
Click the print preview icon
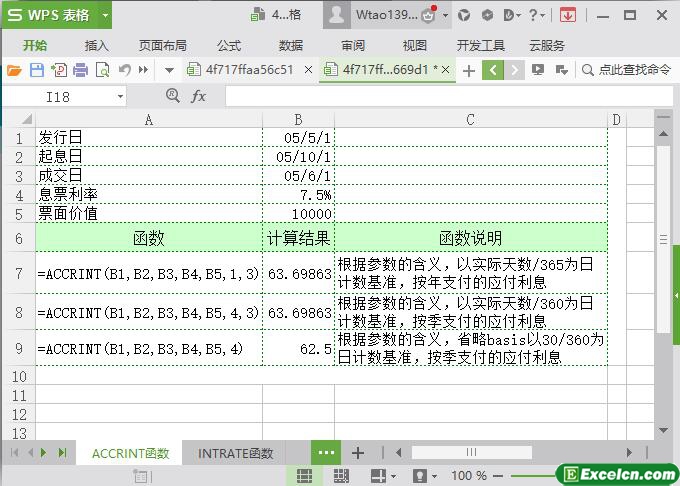point(101,70)
